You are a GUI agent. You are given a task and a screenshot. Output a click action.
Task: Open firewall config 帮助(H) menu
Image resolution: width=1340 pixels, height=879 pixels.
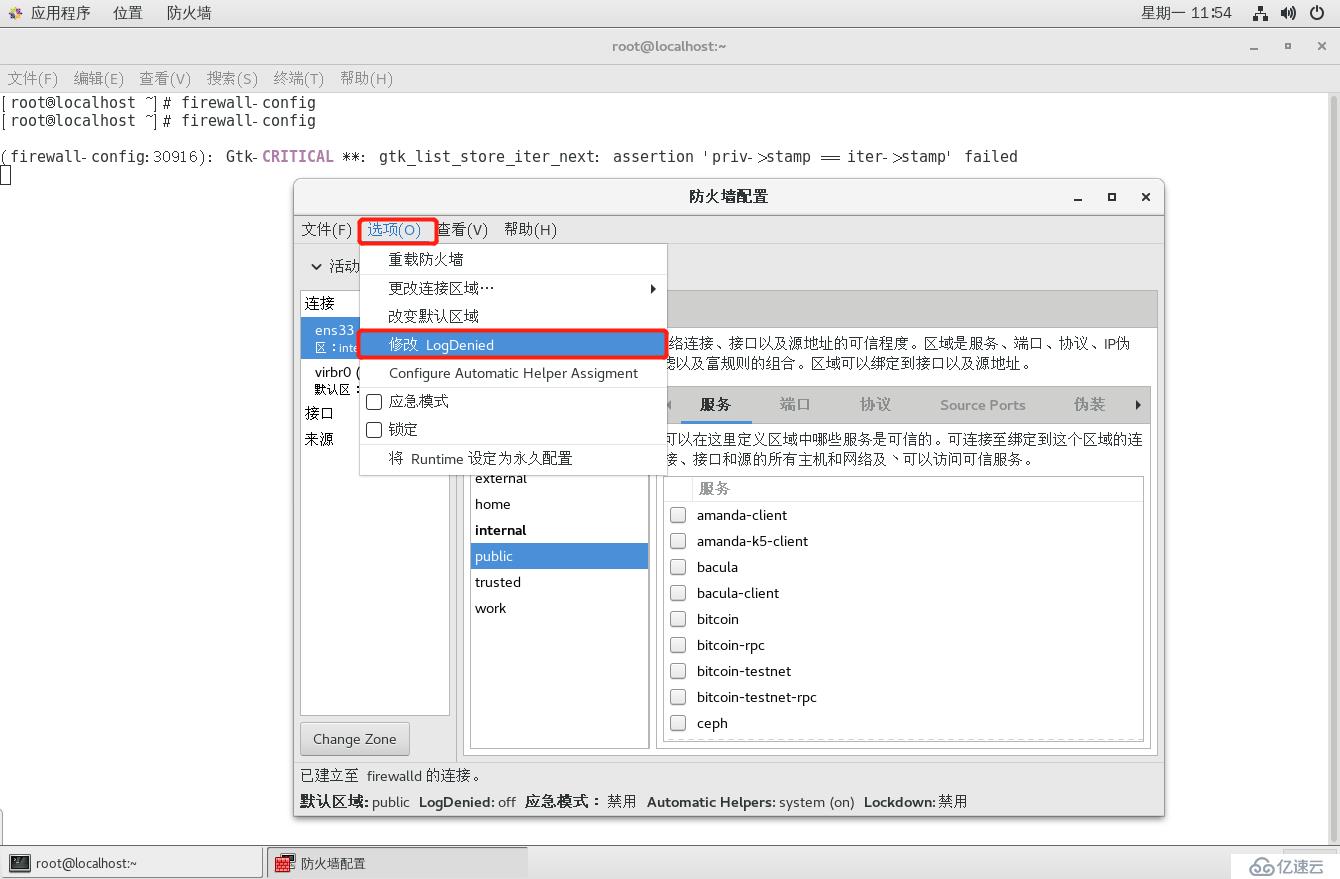pos(530,230)
